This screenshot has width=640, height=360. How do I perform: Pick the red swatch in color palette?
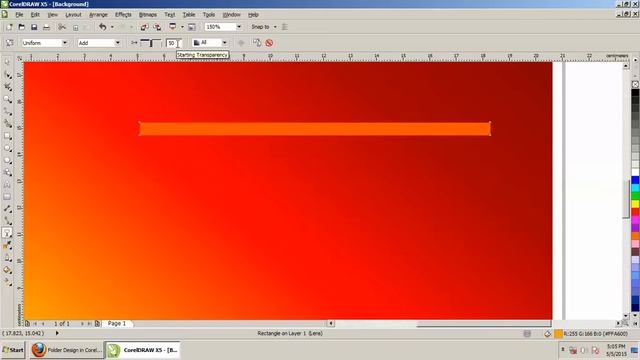pyautogui.click(x=635, y=212)
